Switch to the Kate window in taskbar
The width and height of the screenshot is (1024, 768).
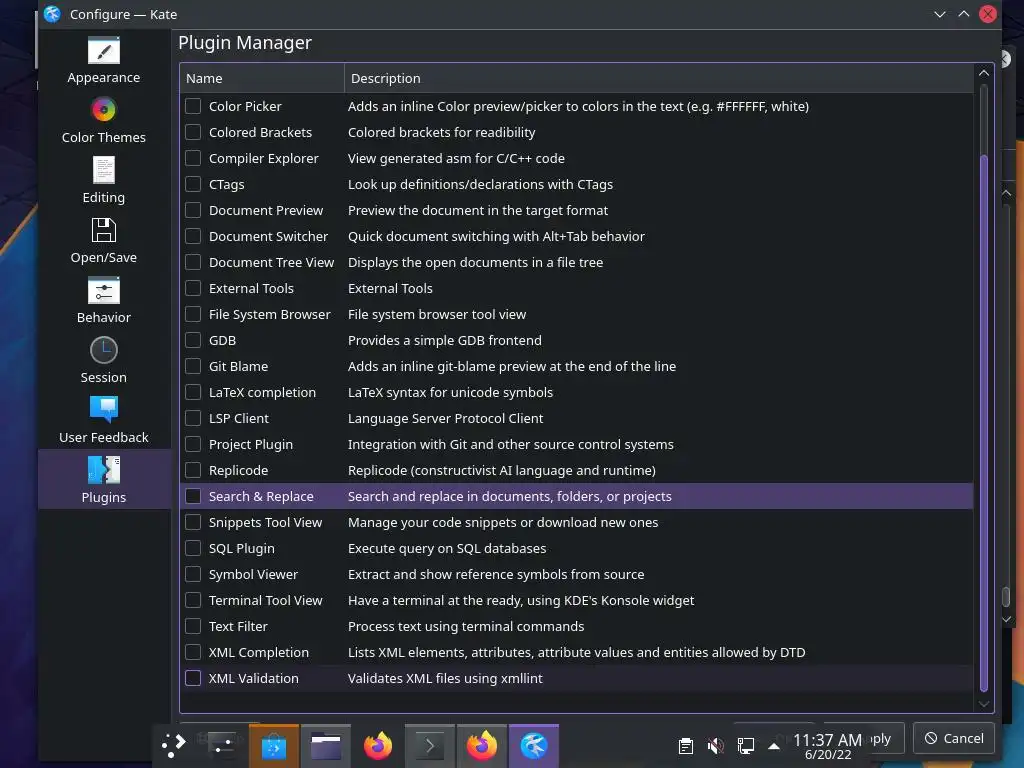pyautogui.click(x=534, y=745)
